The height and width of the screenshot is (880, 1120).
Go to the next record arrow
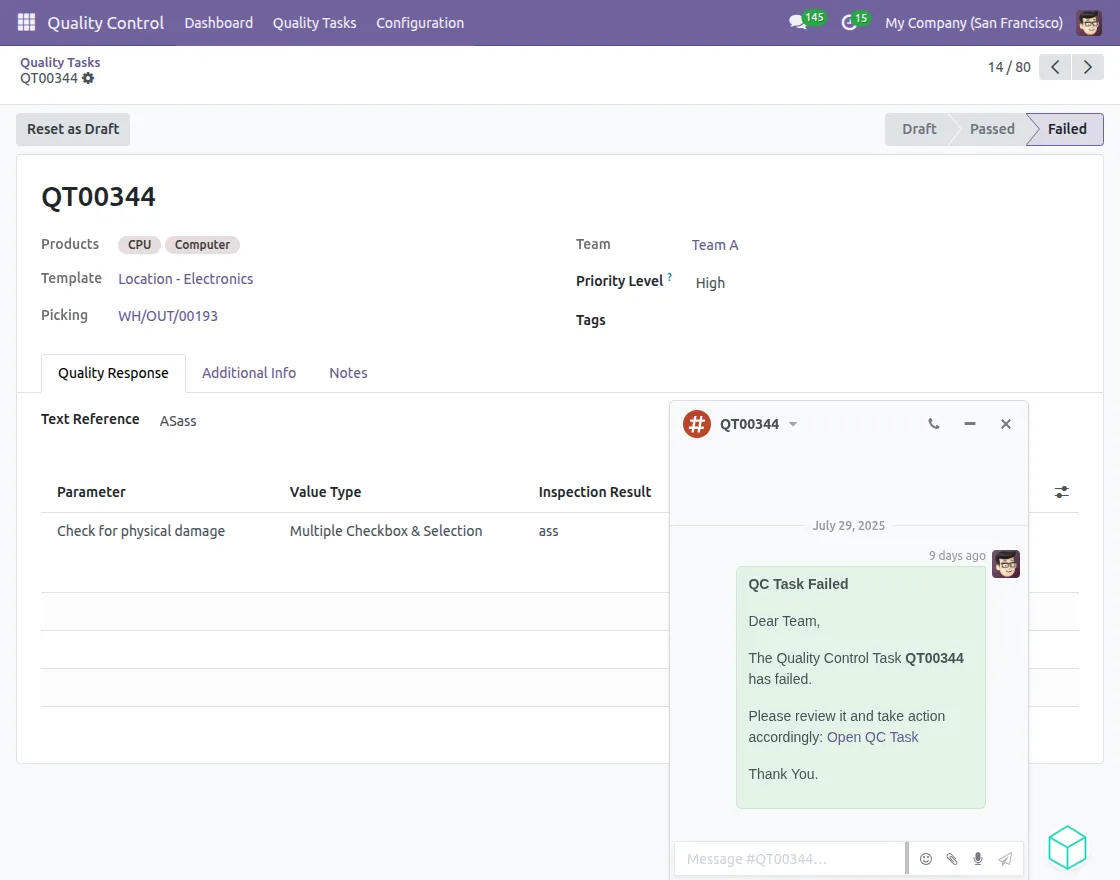(x=1087, y=67)
